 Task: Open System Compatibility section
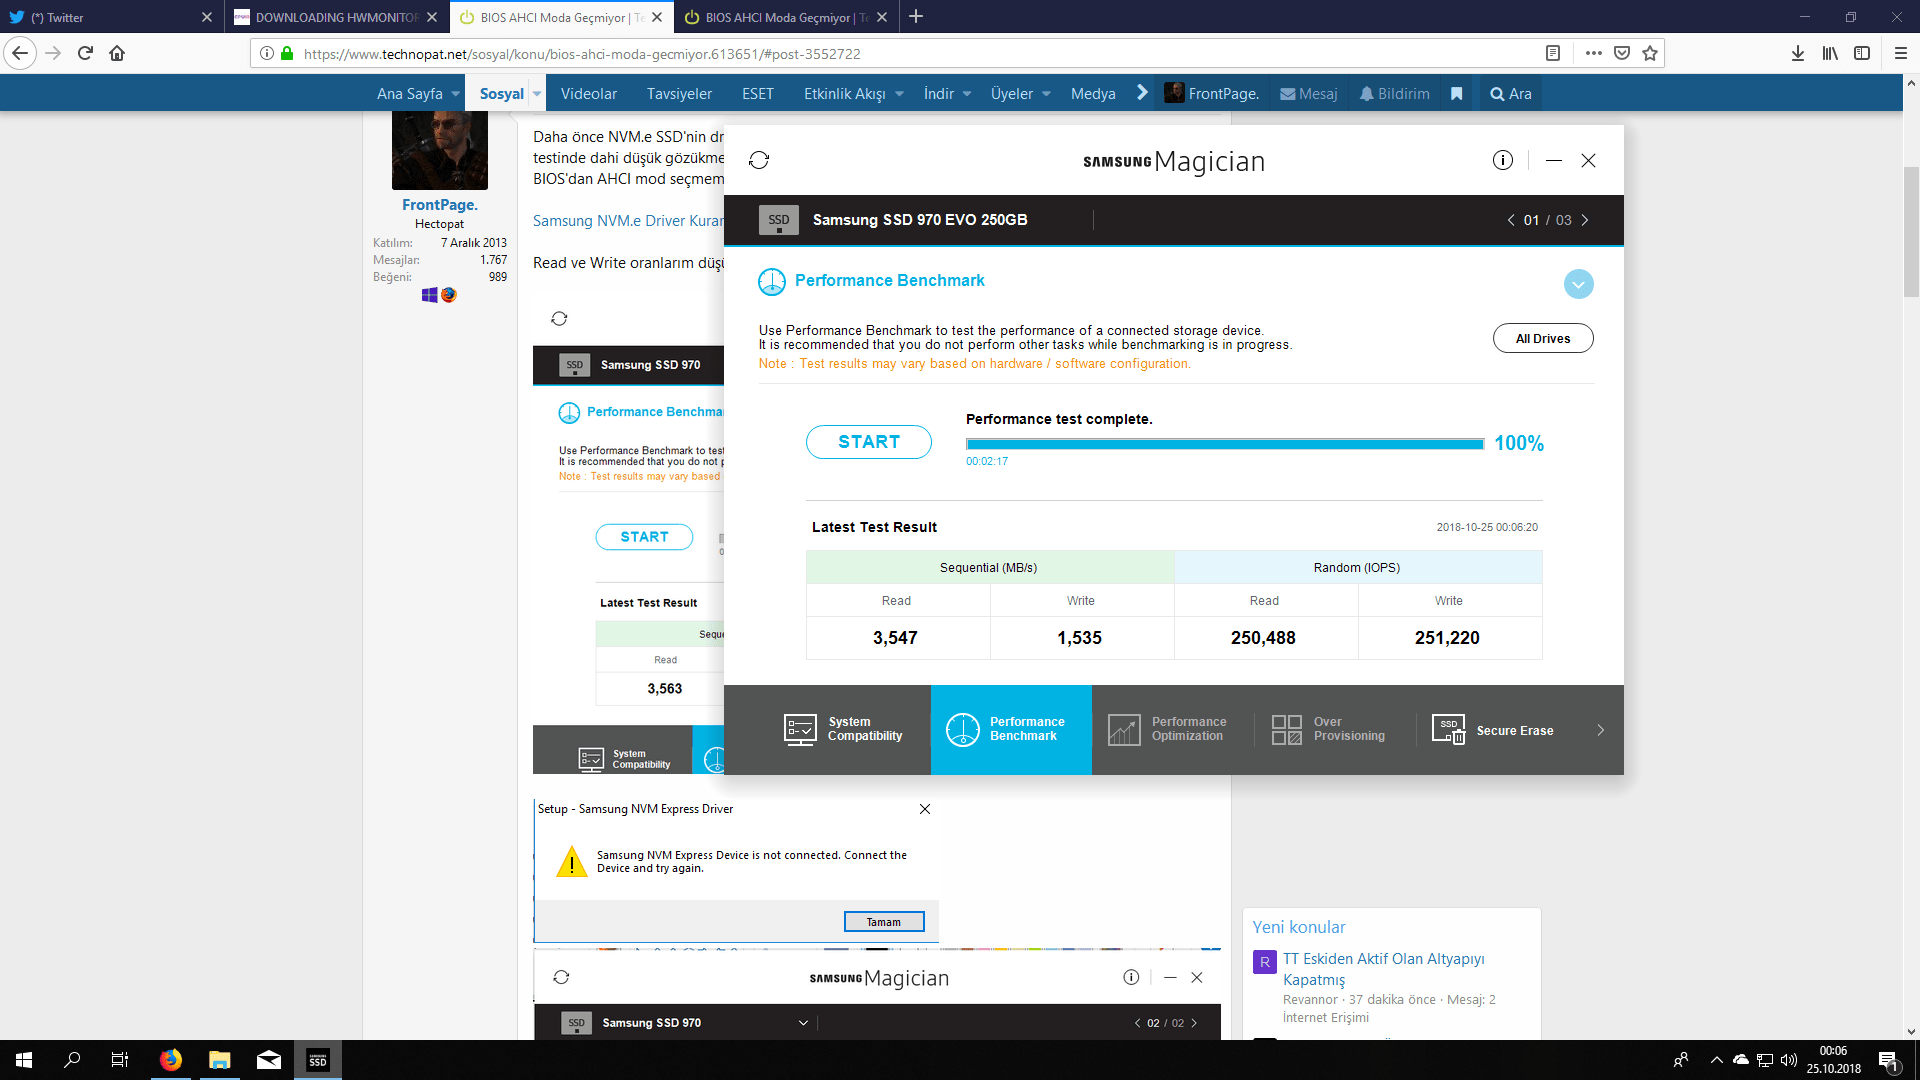click(843, 729)
